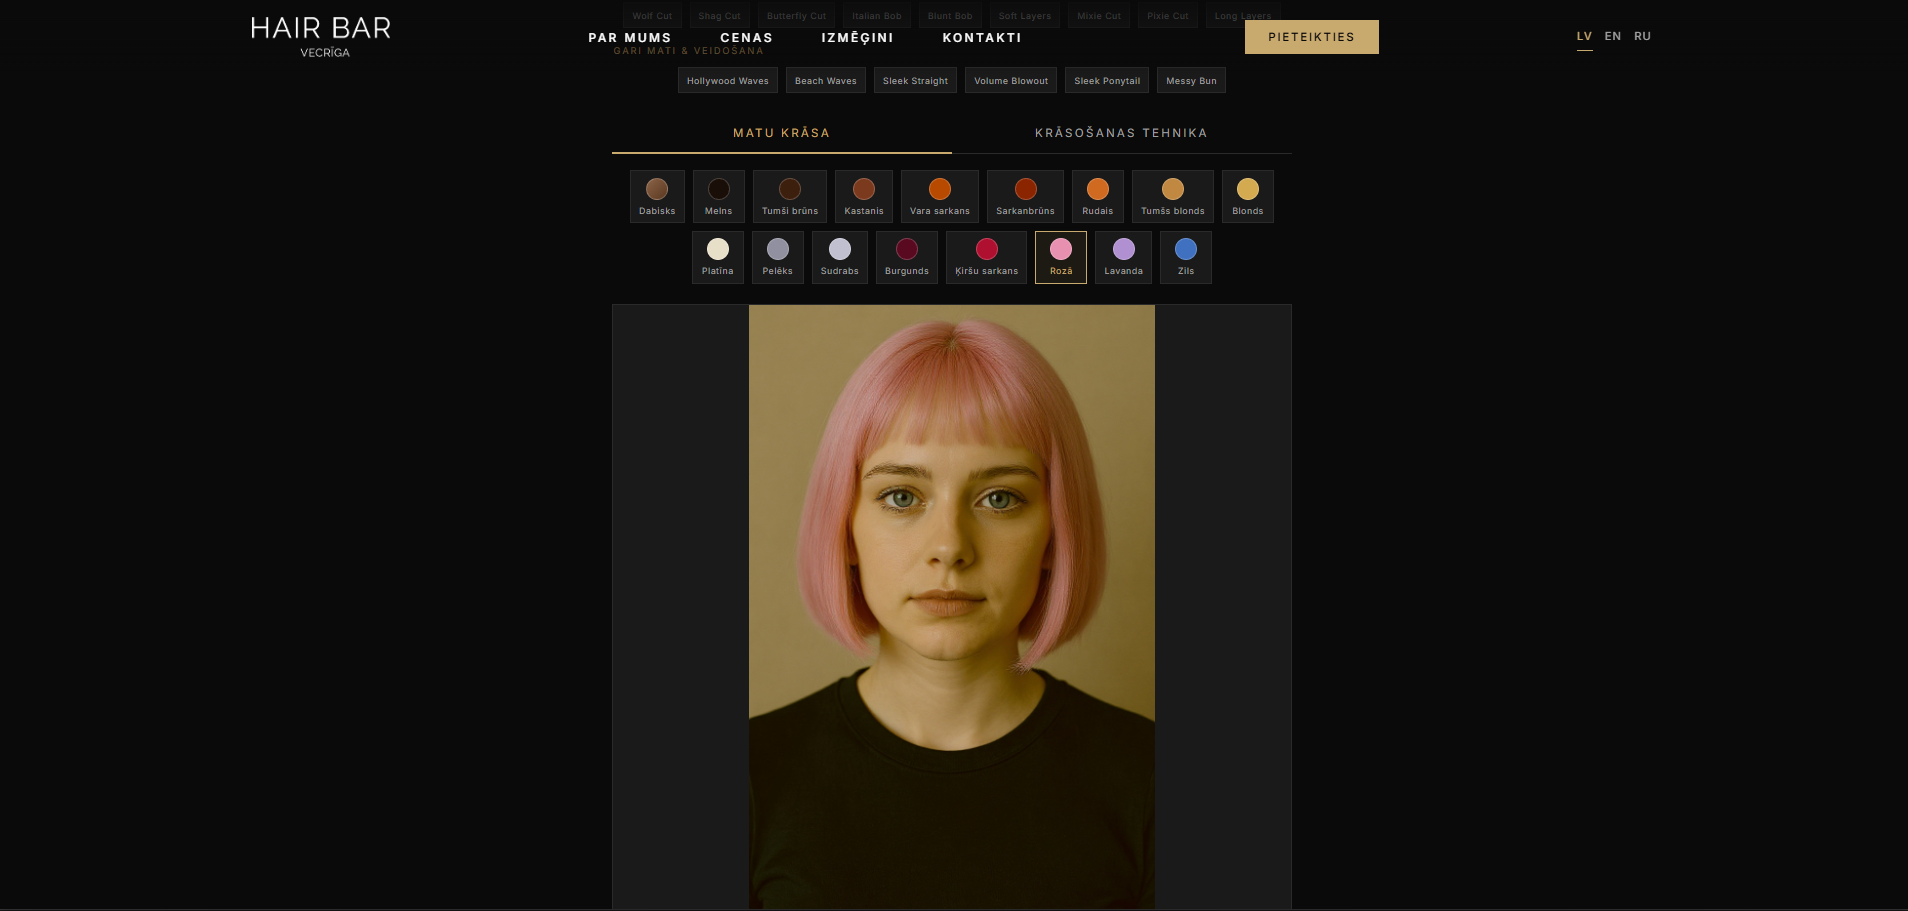Select the Volume Blowout style
Screen dimensions: 1908x911
click(1011, 81)
